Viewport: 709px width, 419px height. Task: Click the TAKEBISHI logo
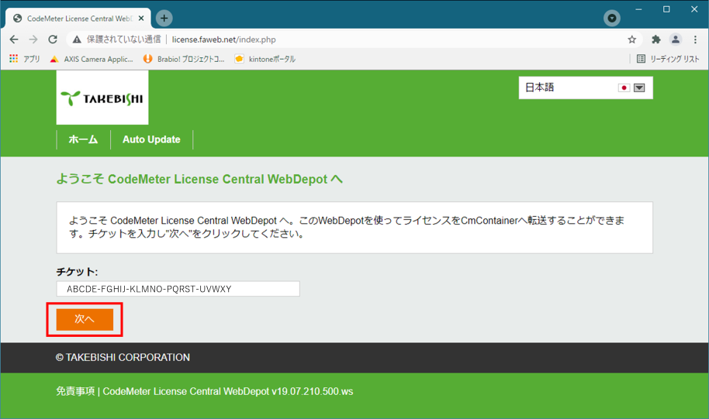(102, 97)
